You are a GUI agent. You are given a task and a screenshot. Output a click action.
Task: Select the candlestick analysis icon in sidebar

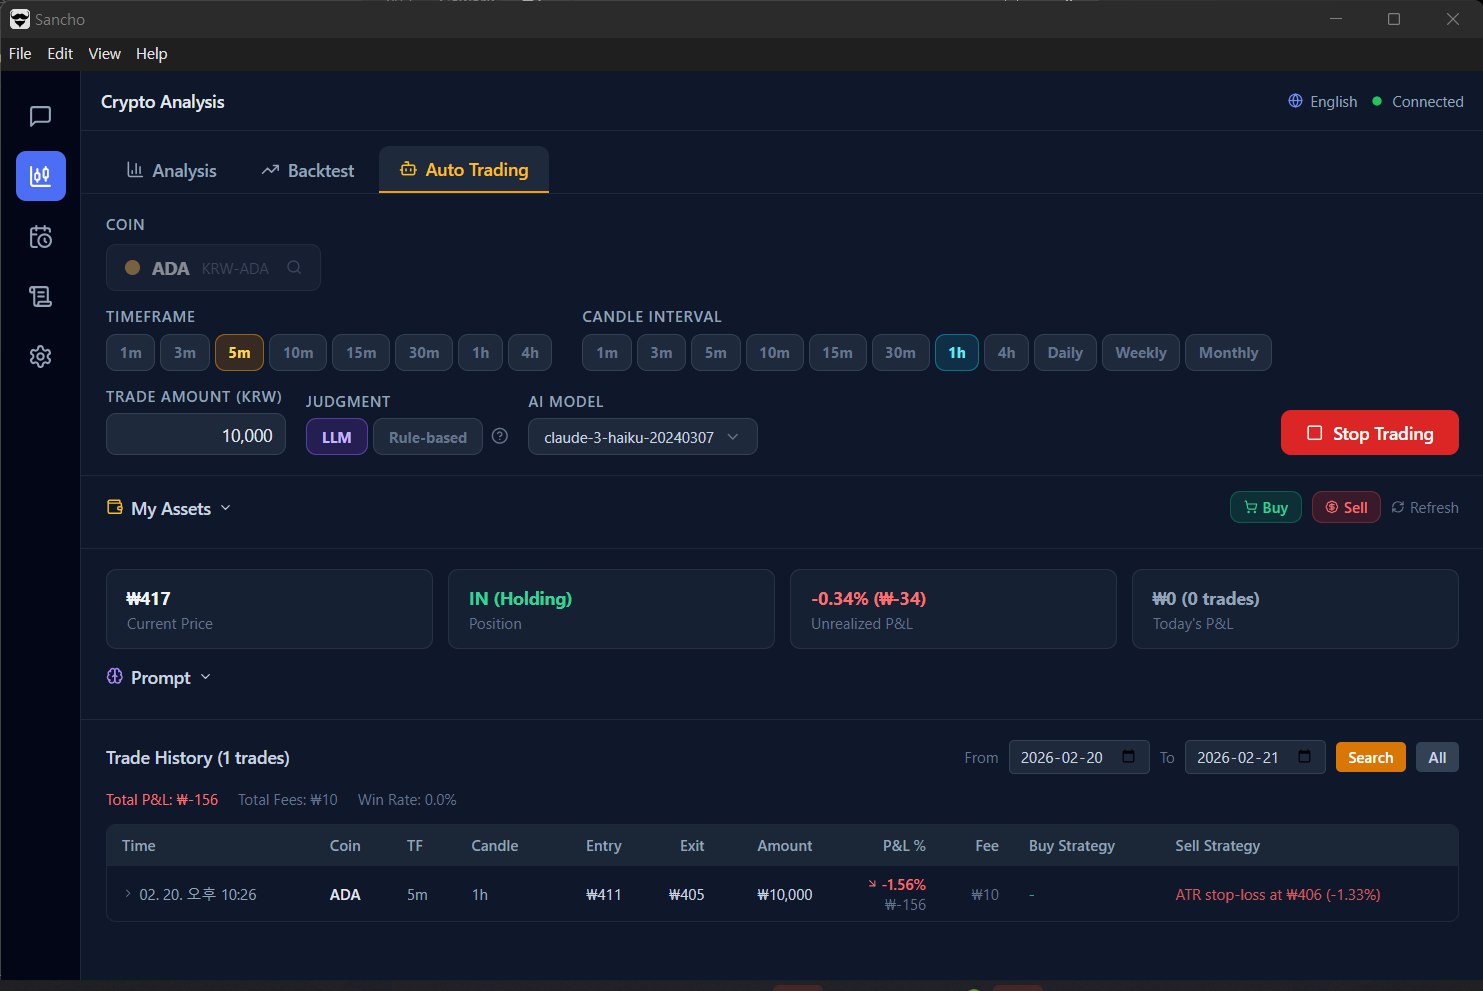pyautogui.click(x=40, y=176)
